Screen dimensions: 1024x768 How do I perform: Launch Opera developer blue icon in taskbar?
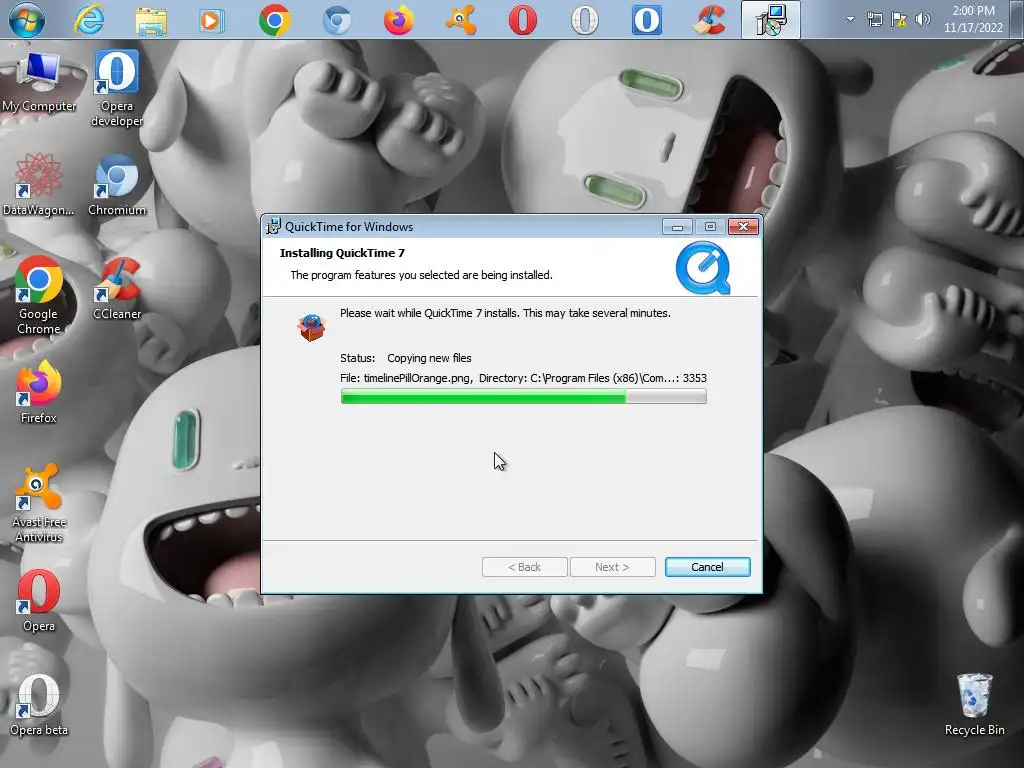[x=647, y=20]
